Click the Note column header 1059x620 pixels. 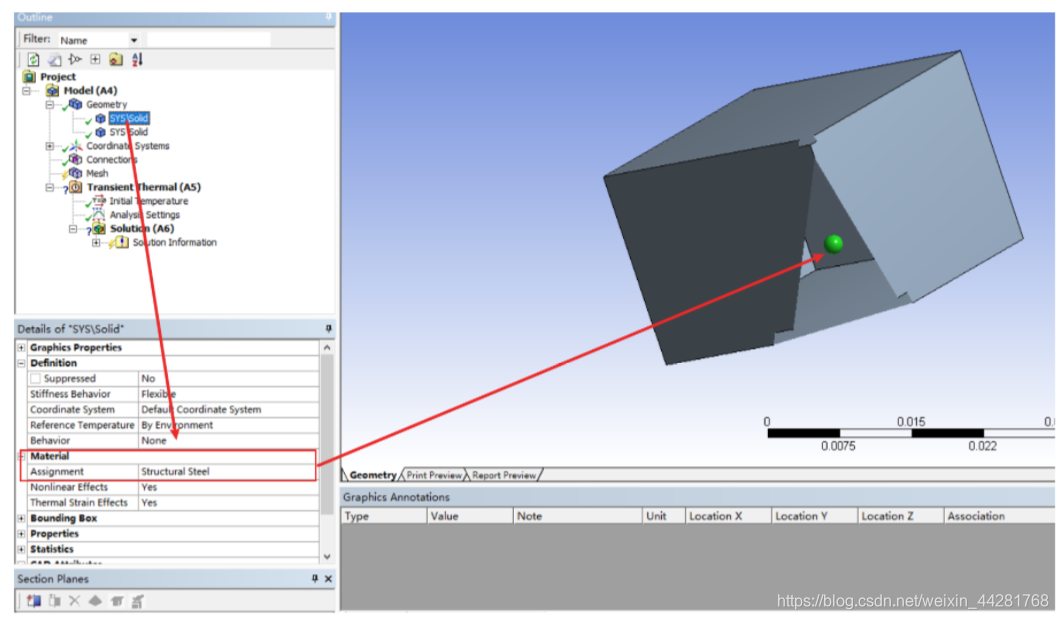pyautogui.click(x=577, y=516)
